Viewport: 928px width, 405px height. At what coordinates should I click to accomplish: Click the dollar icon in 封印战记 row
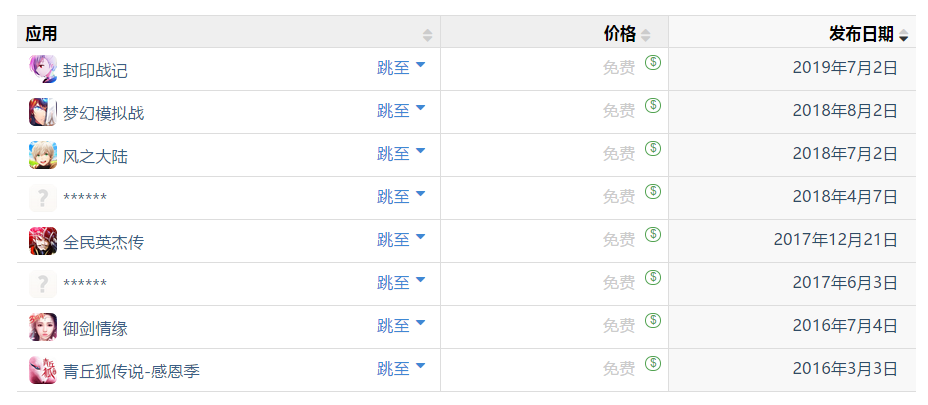tap(653, 62)
